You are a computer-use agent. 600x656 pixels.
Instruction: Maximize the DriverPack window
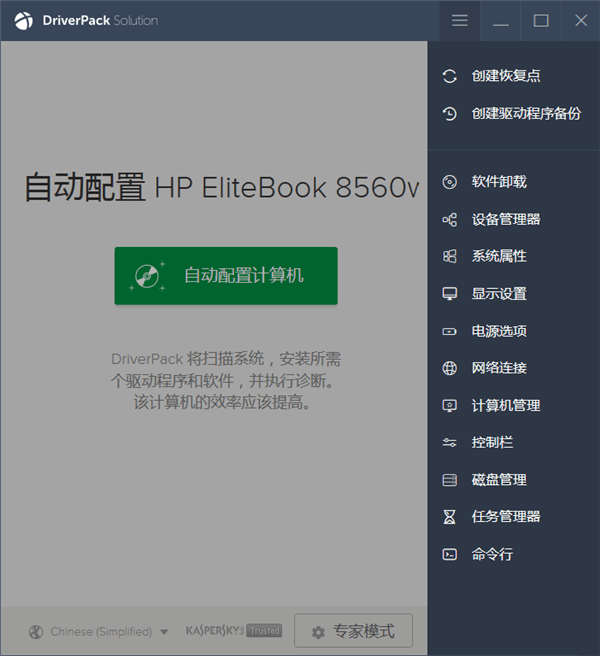coord(541,20)
